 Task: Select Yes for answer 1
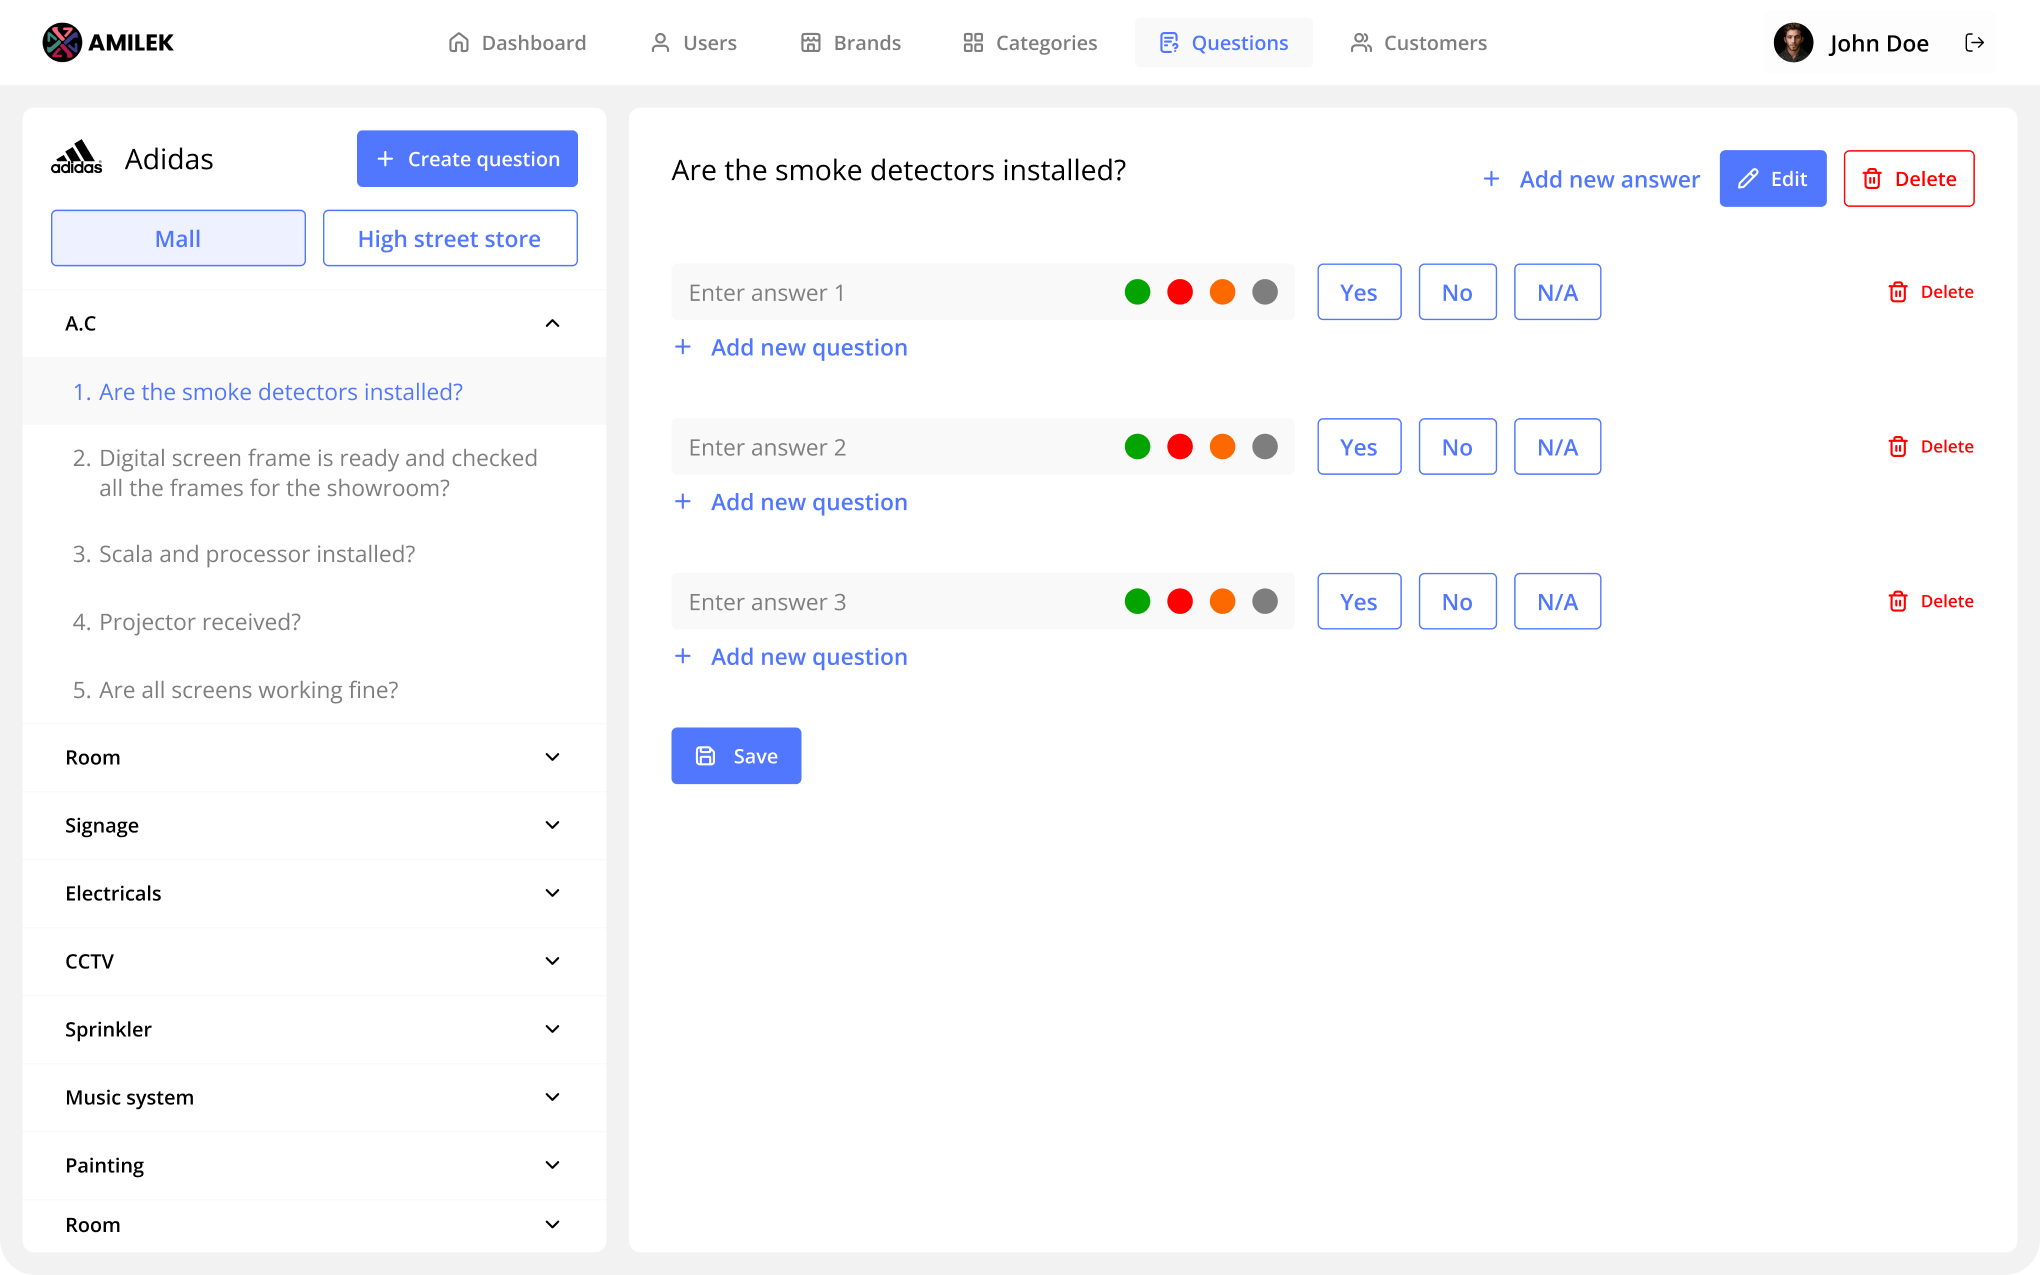tap(1358, 292)
